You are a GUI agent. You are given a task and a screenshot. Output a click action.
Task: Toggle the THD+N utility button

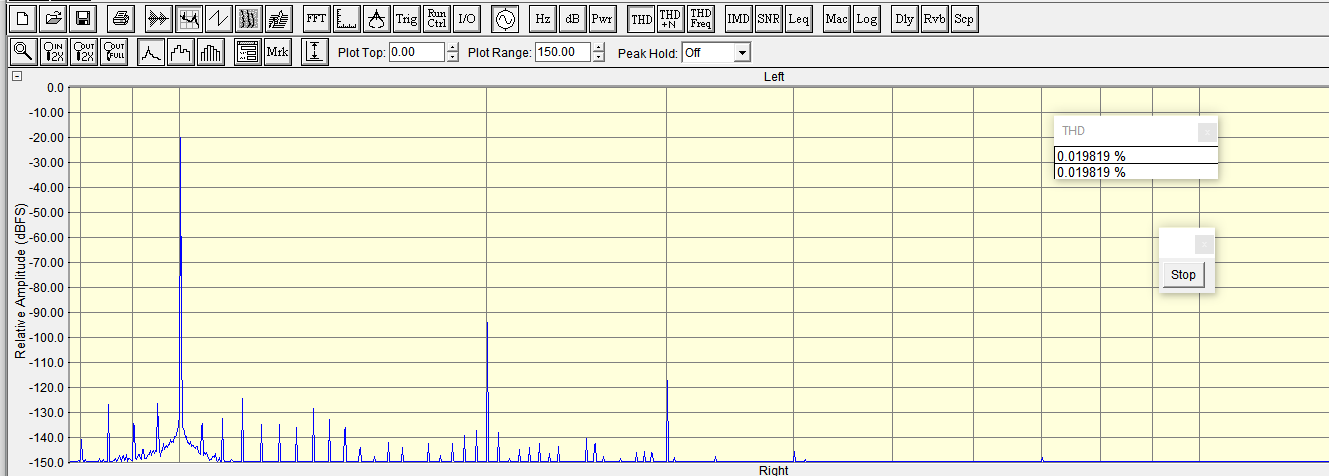click(671, 18)
